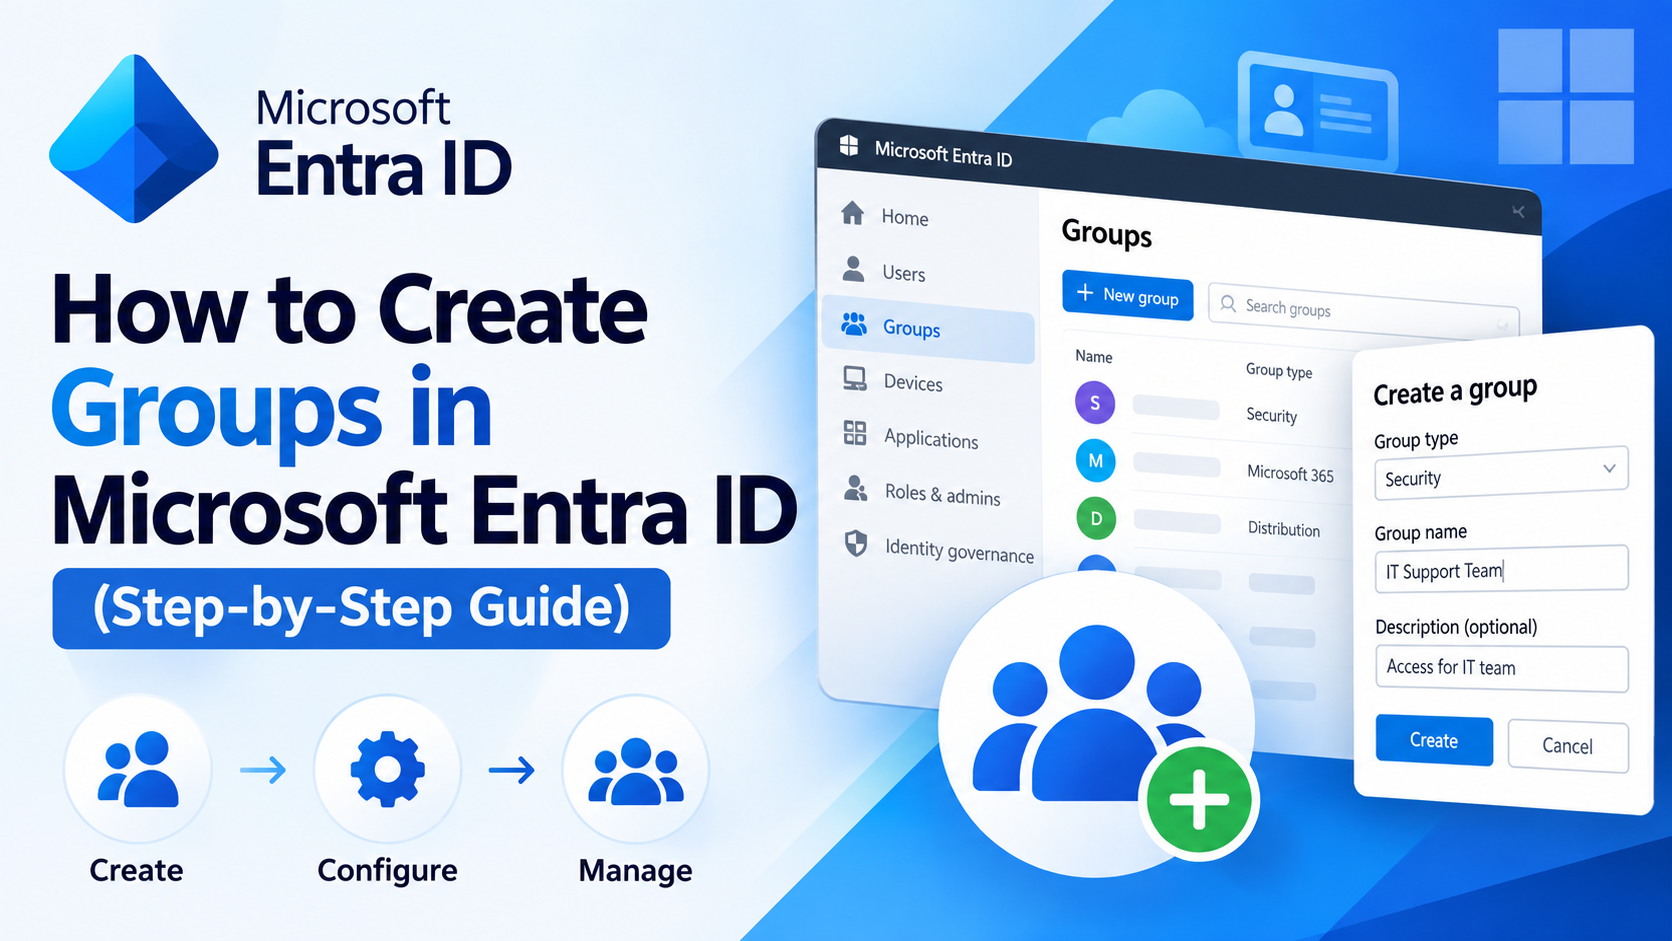Click the 'Name' column header
This screenshot has height=941, width=1672.
[x=1093, y=356]
